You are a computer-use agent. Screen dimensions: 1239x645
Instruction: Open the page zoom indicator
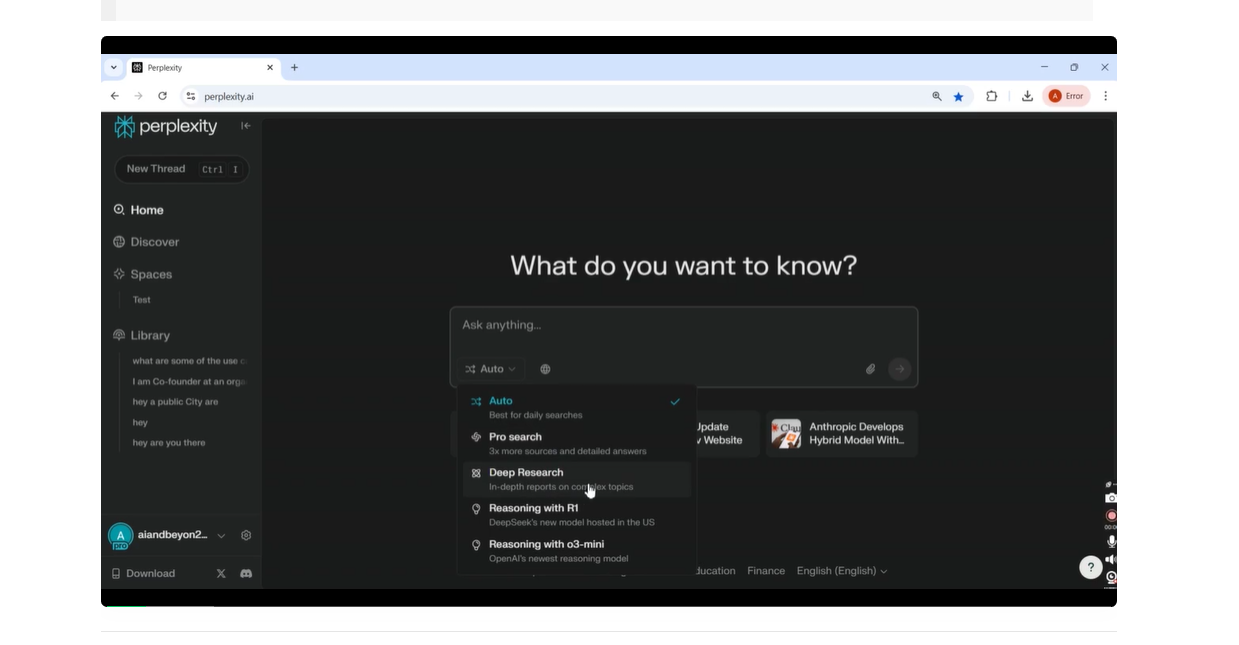937,96
